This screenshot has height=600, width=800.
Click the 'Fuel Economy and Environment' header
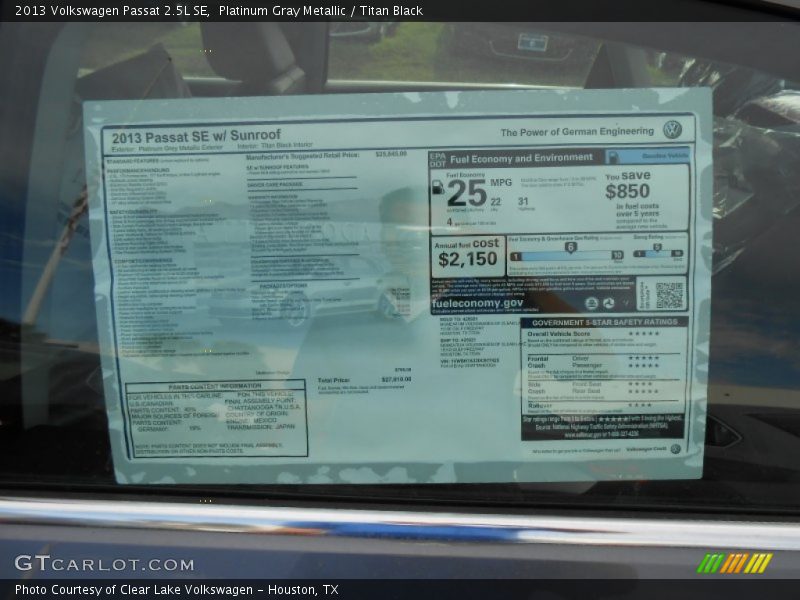(521, 159)
